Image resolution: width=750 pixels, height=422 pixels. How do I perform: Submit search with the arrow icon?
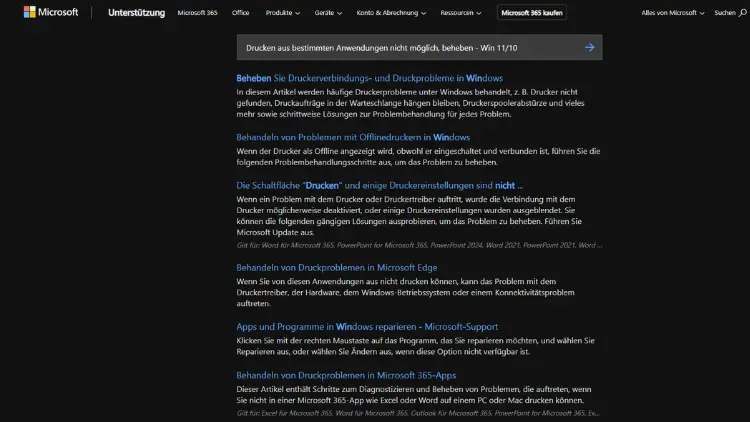click(x=589, y=47)
